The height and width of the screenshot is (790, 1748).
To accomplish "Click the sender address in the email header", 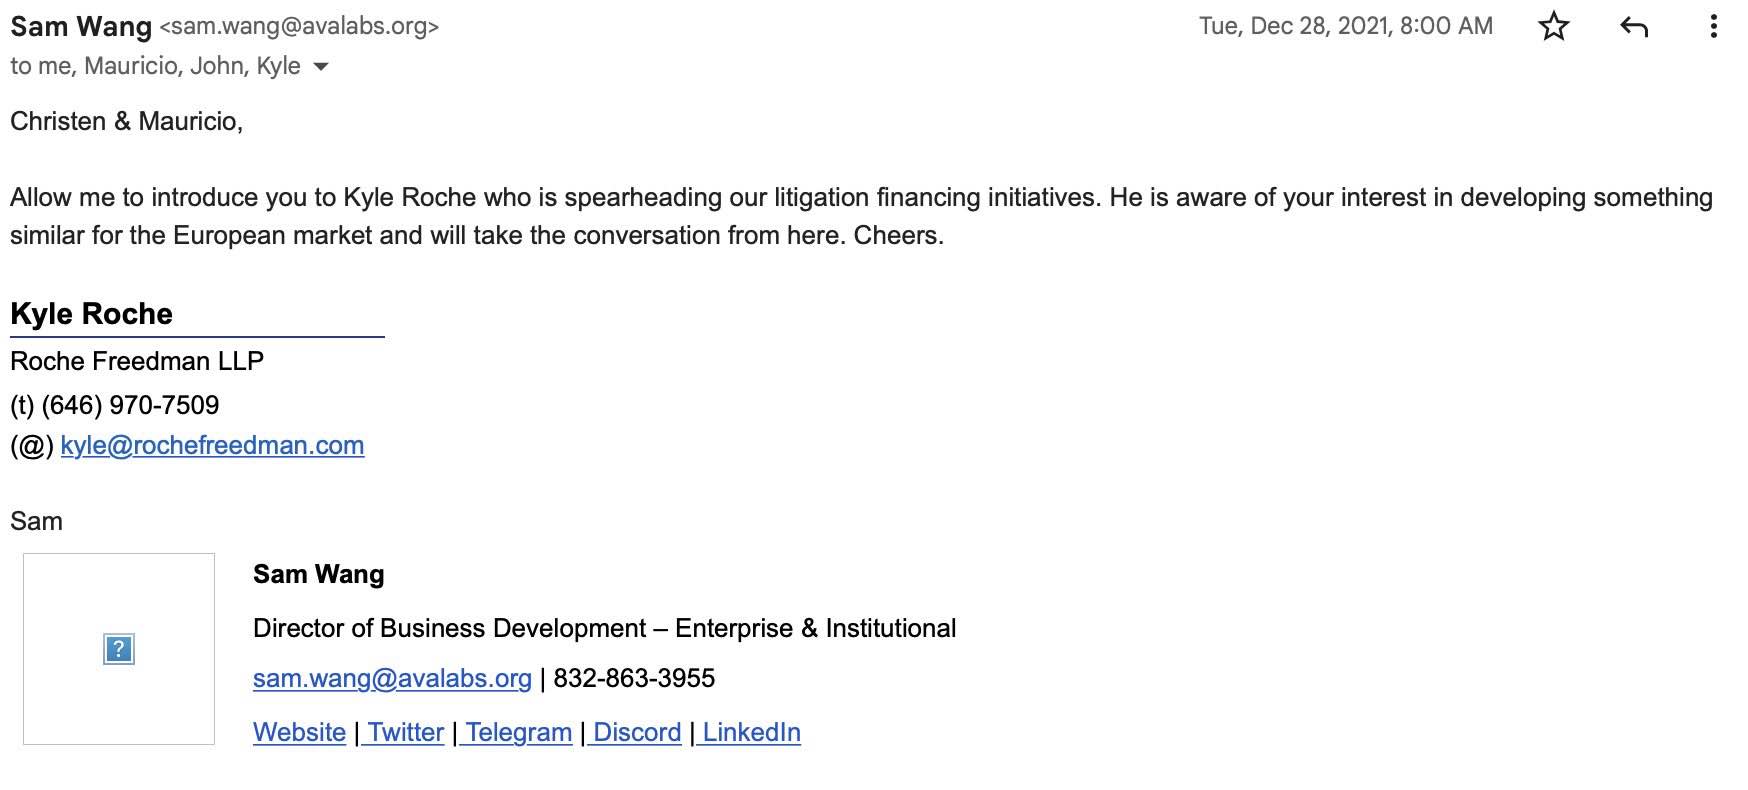I will tap(299, 27).
